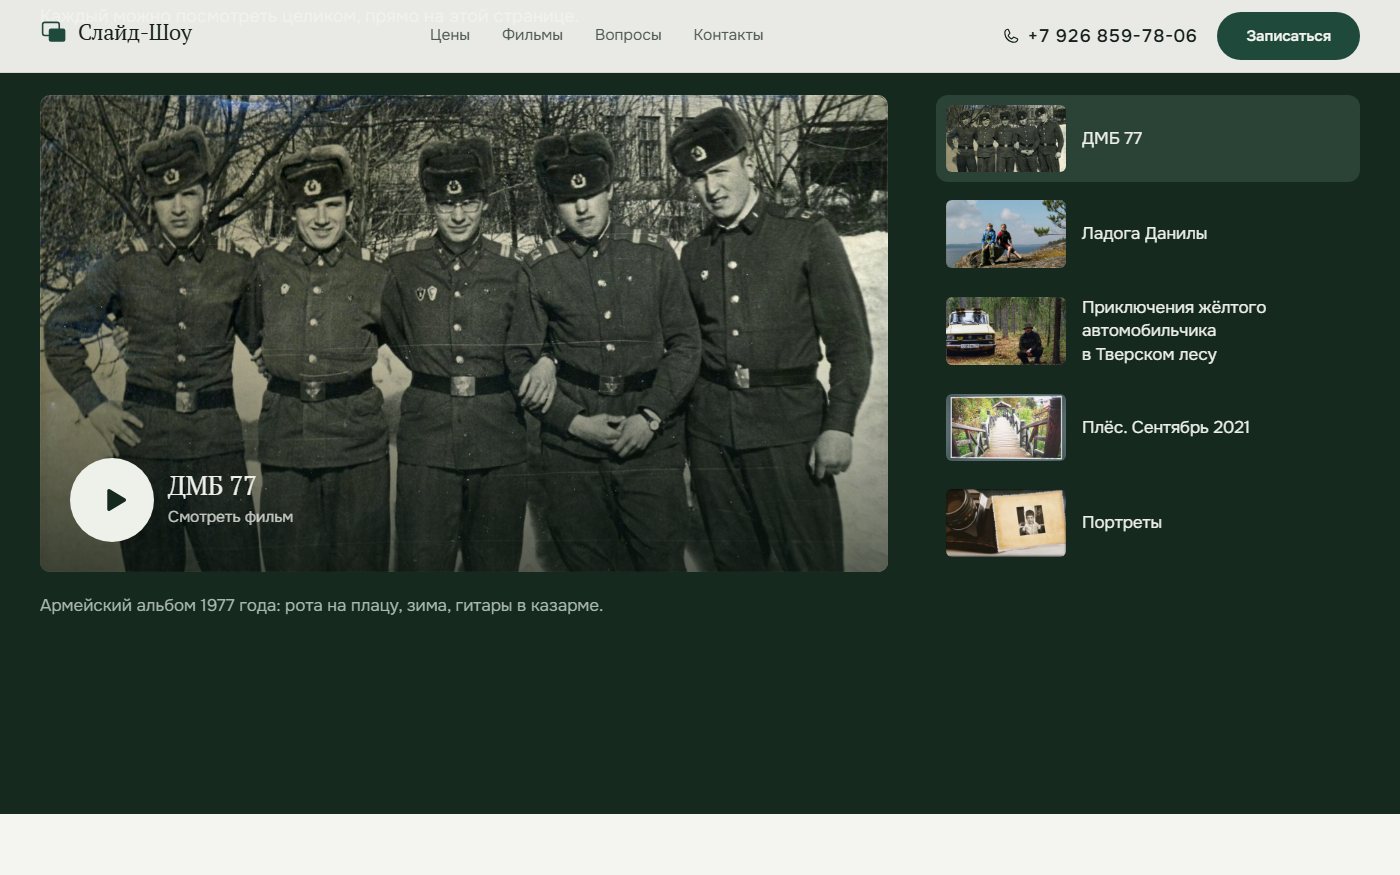Open the Цены menu item
Screen dimensions: 1400x875
pyautogui.click(x=450, y=35)
